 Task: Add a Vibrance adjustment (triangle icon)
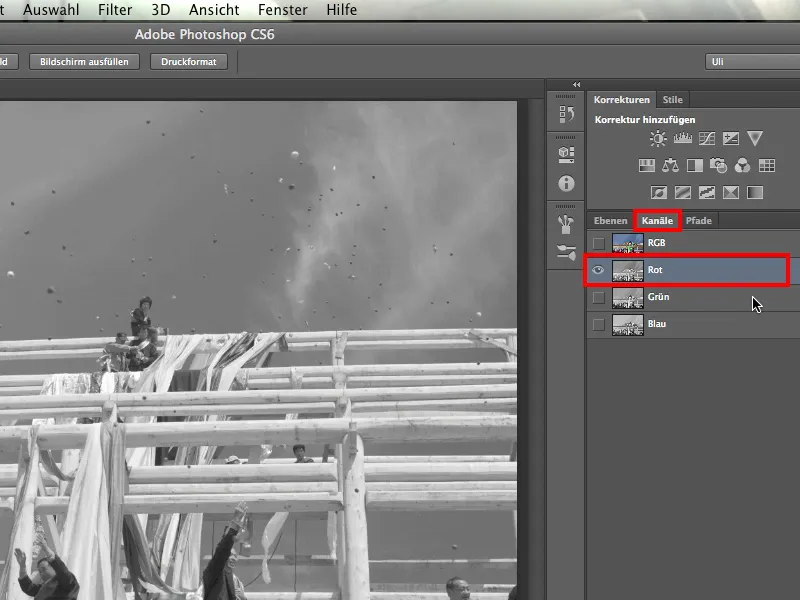point(755,138)
